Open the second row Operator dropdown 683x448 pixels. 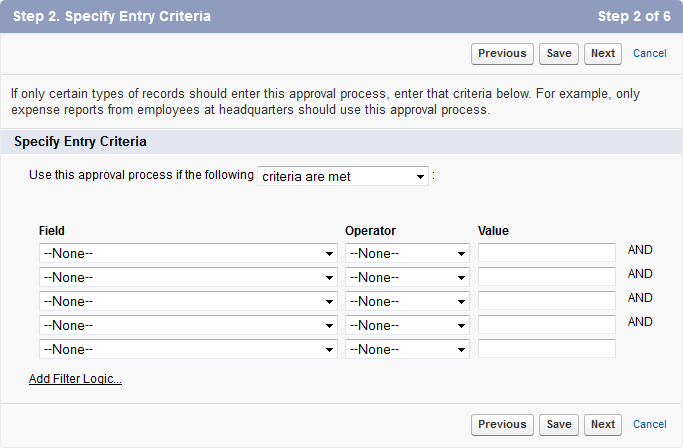point(407,277)
